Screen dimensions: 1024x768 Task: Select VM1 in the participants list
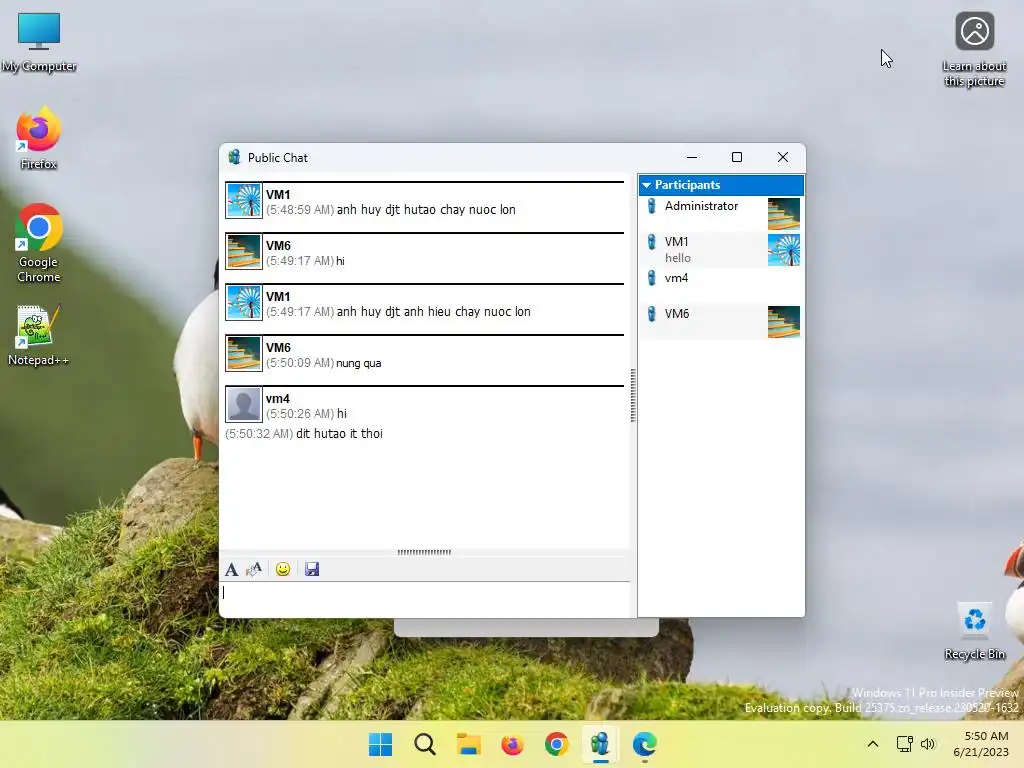pos(721,249)
